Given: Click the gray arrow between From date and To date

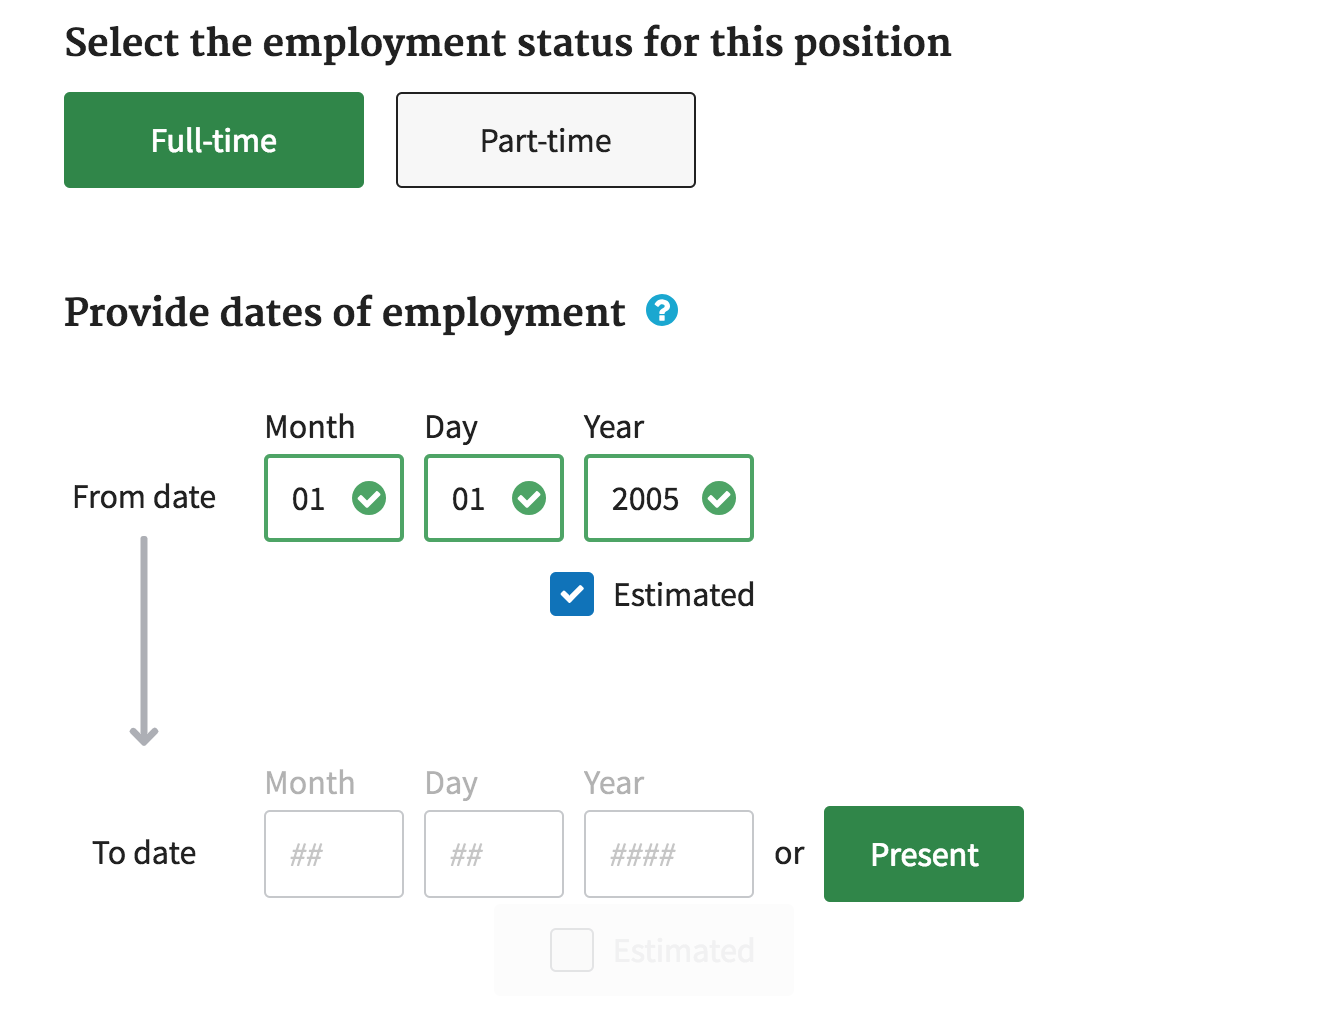Looking at the screenshot, I should (143, 640).
